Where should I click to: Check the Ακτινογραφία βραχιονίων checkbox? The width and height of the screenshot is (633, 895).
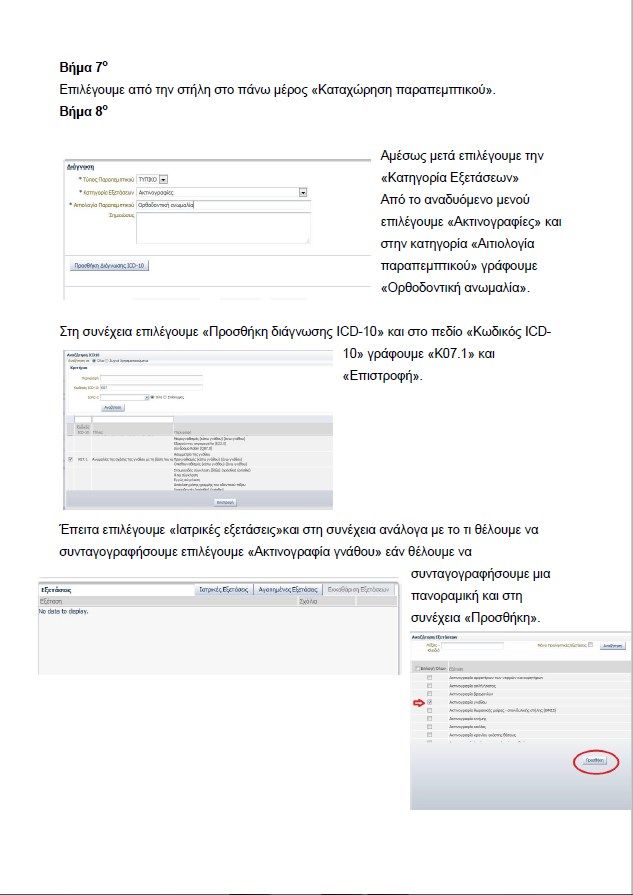pos(429,694)
